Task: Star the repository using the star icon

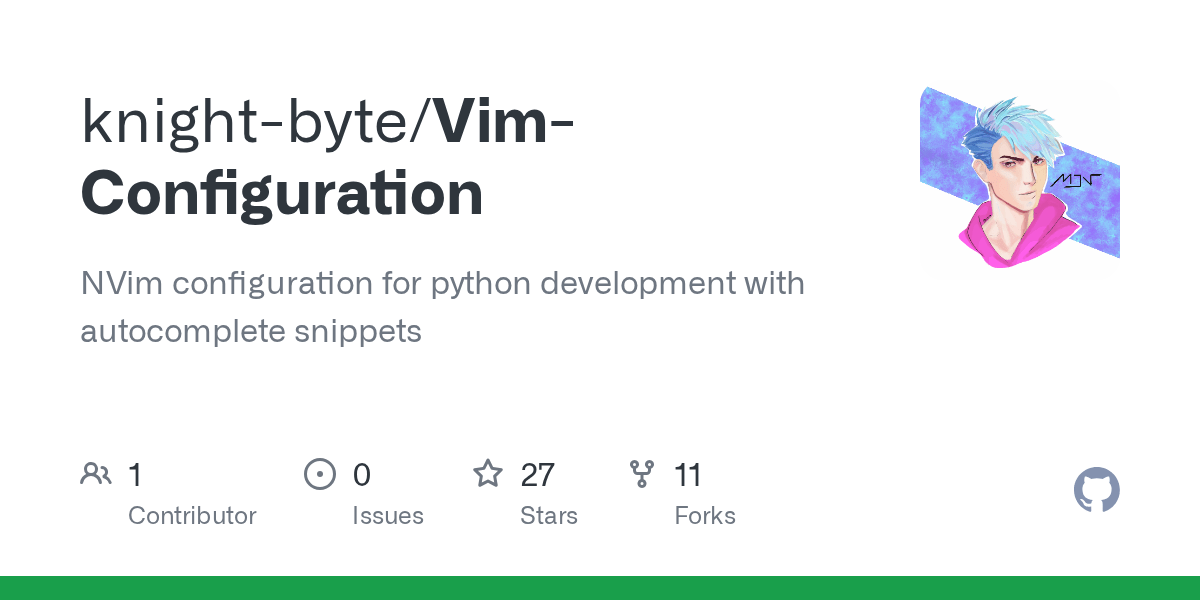Action: tap(487, 473)
